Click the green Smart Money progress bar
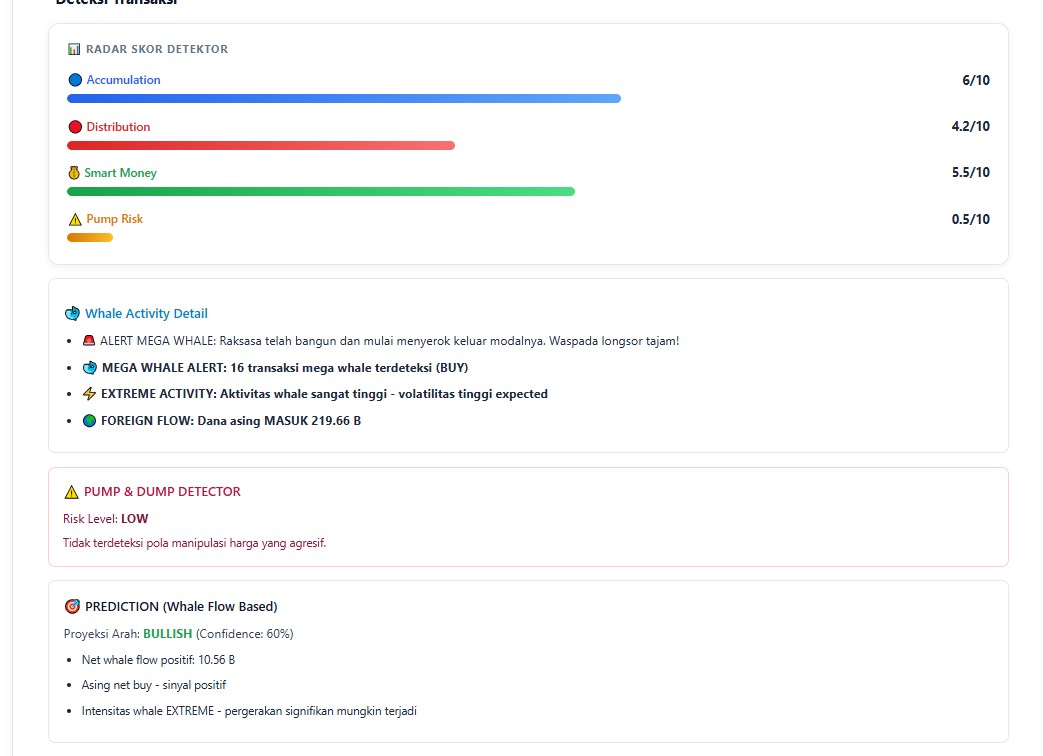Viewport: 1043px width, 756px height. tap(321, 191)
